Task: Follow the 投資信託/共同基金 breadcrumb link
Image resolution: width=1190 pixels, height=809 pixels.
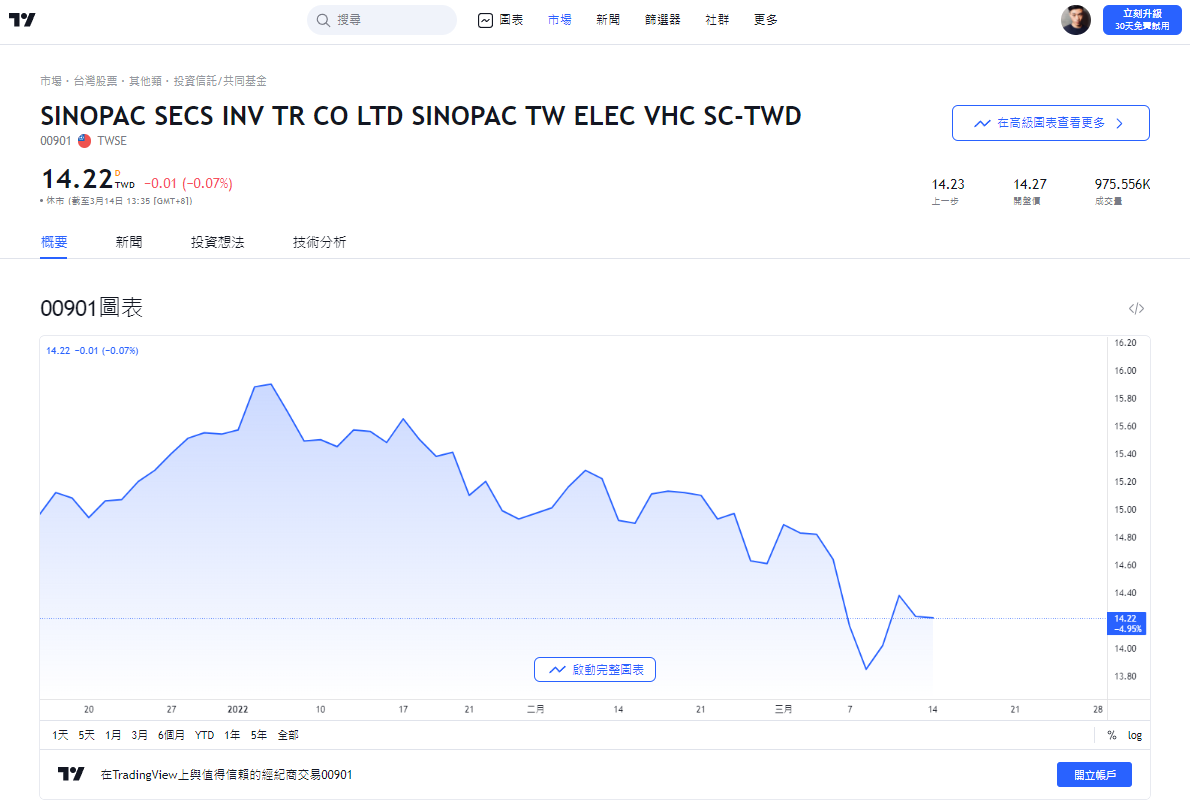Action: (x=220, y=80)
